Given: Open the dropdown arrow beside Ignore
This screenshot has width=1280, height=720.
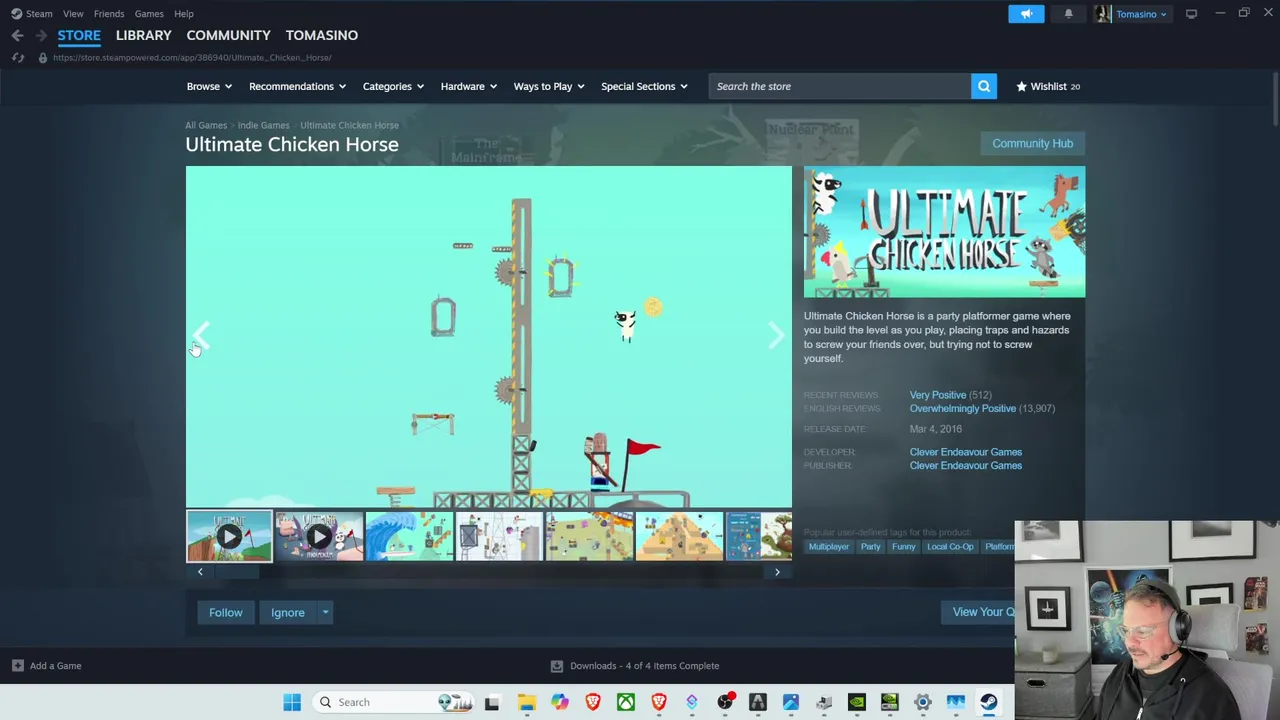Looking at the screenshot, I should point(325,612).
